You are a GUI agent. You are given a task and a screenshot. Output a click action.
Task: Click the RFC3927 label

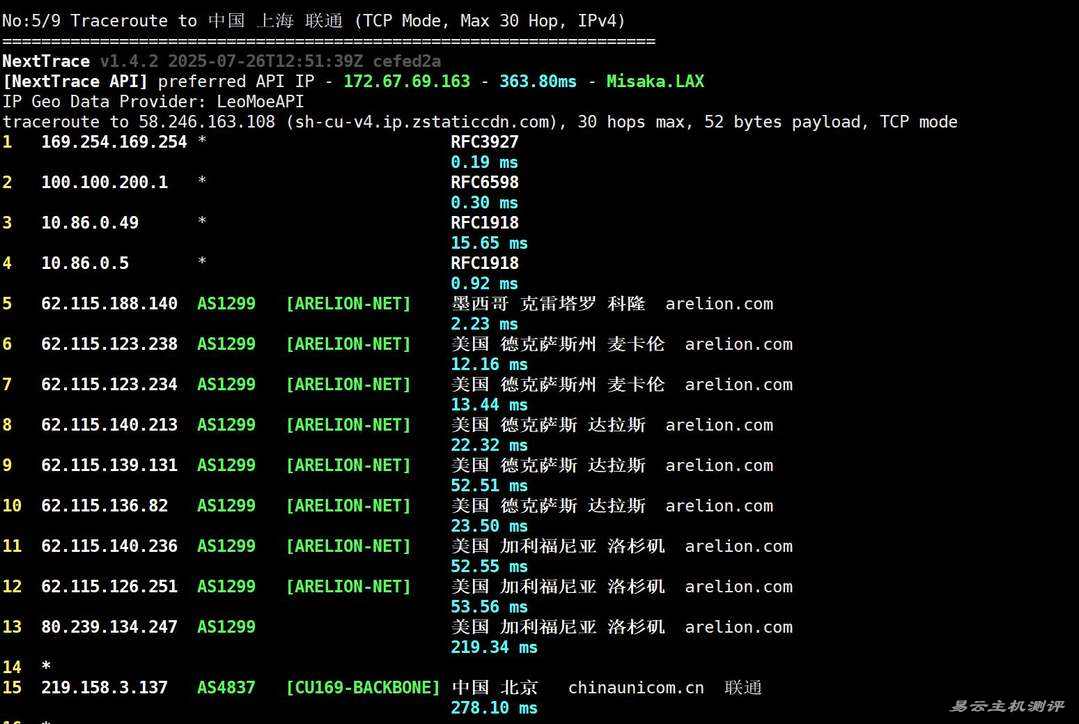[484, 142]
